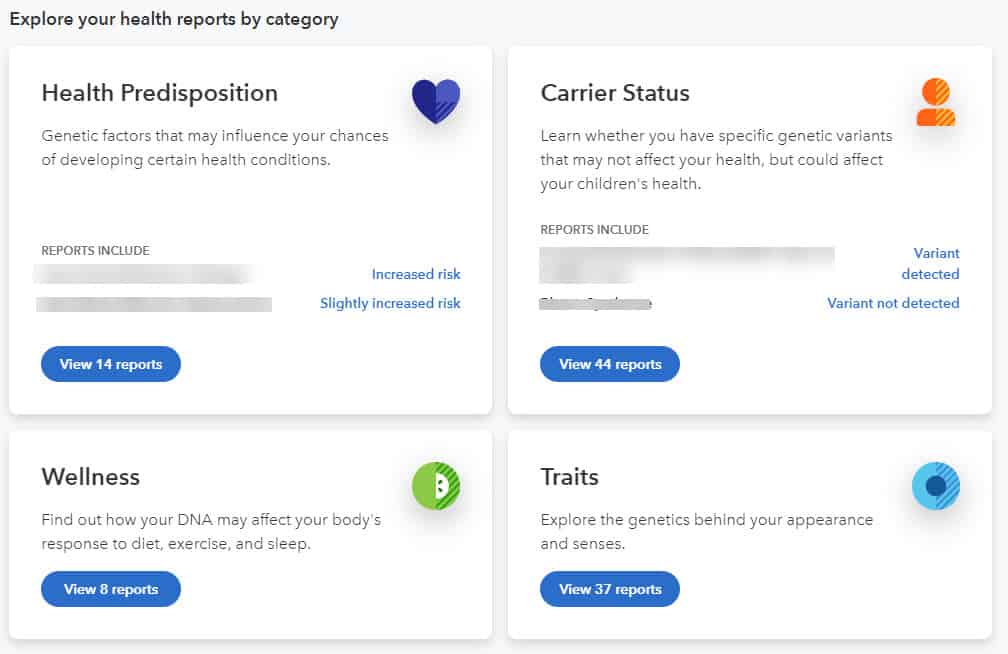
Task: Click the blue heart Health Predisposition icon
Action: (x=436, y=101)
